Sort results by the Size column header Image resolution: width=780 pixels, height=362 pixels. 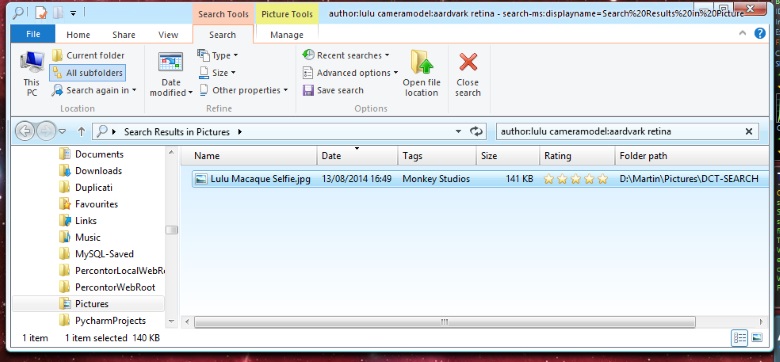point(507,156)
